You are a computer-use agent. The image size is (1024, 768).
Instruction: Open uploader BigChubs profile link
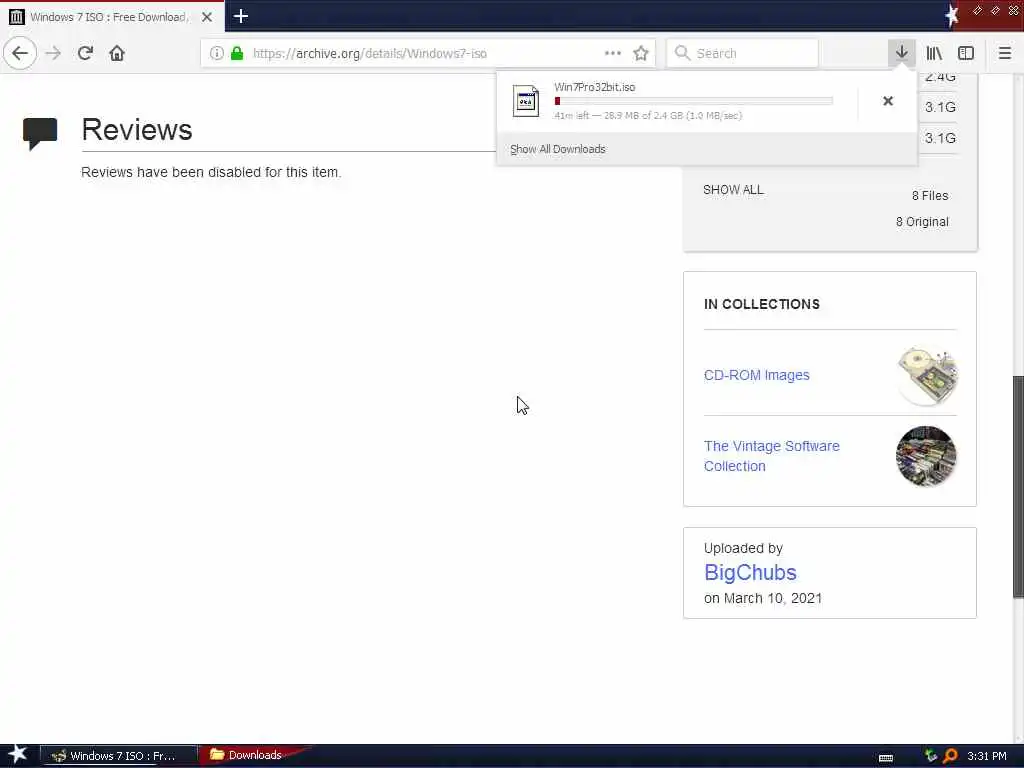point(750,572)
